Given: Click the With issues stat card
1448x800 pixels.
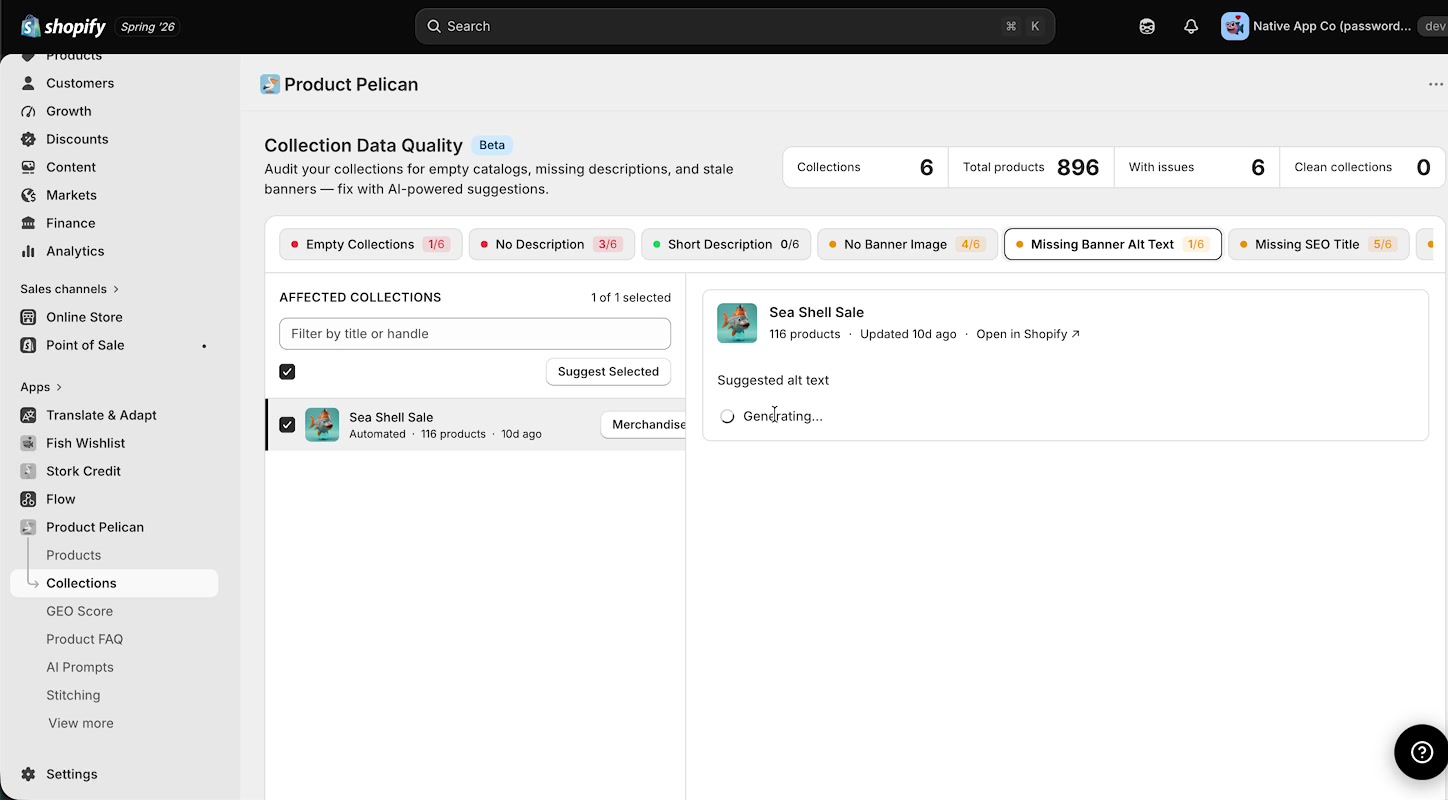Looking at the screenshot, I should (1197, 167).
